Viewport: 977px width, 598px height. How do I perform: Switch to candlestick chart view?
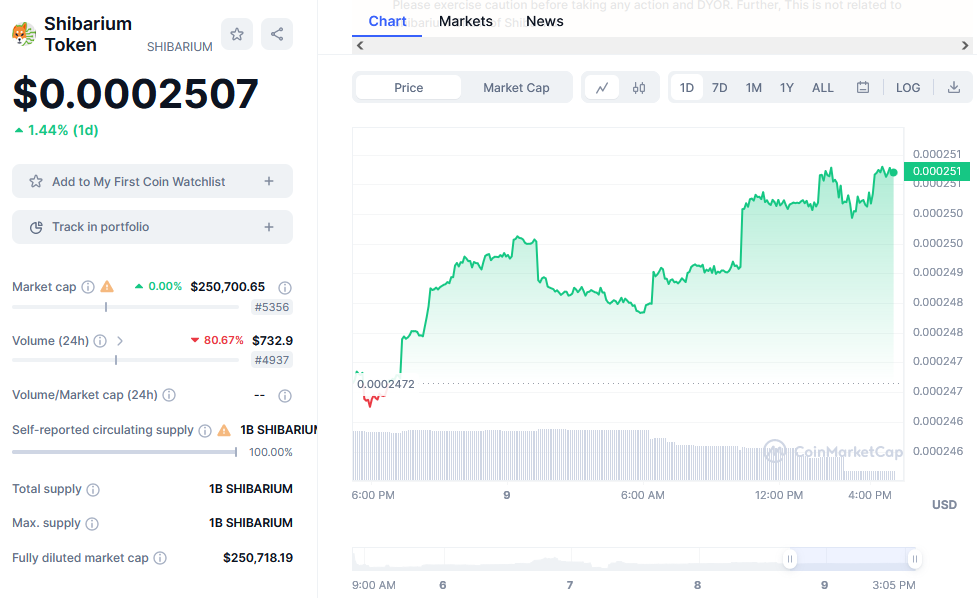coord(639,88)
